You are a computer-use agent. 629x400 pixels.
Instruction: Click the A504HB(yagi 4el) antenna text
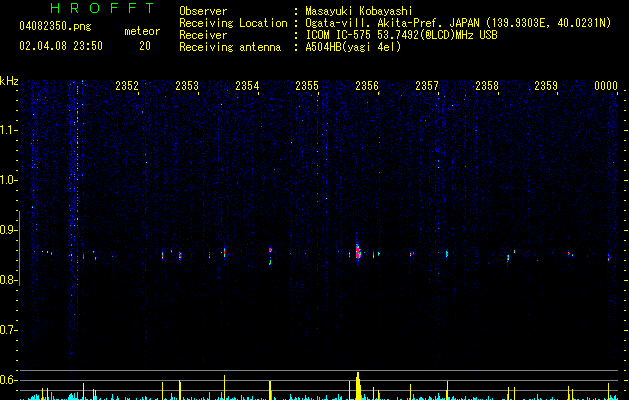353,47
